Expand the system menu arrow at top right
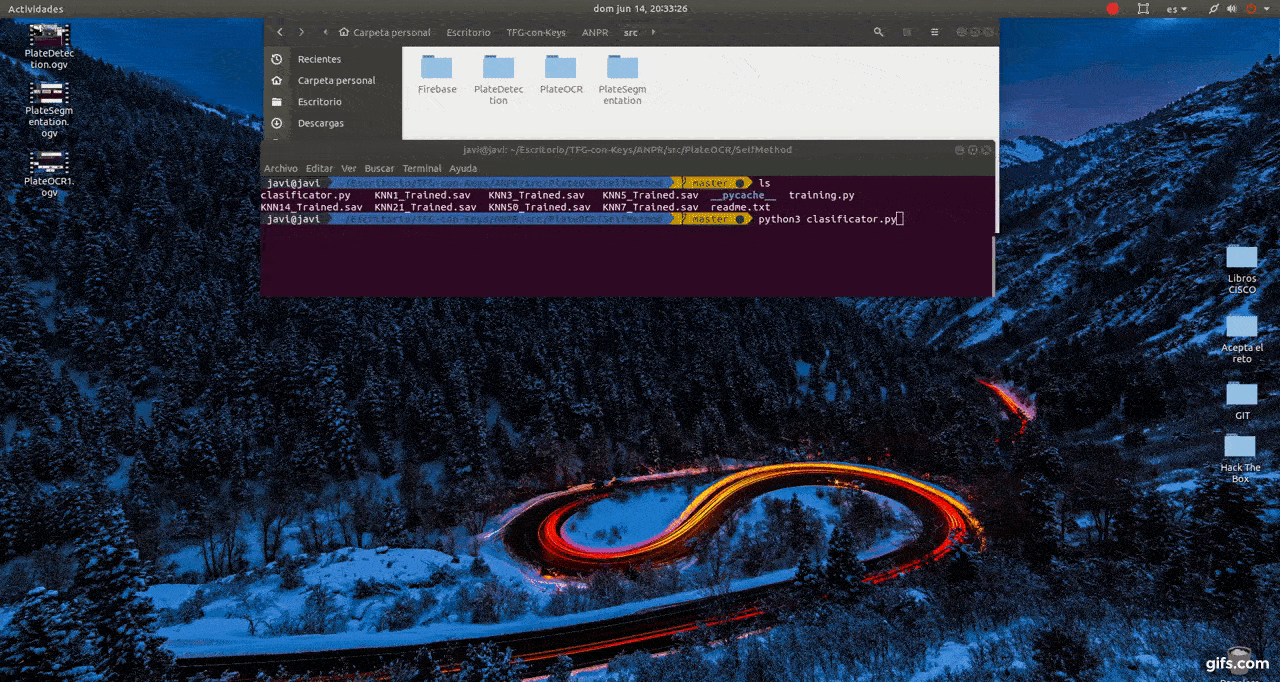This screenshot has width=1280, height=682. click(1266, 9)
